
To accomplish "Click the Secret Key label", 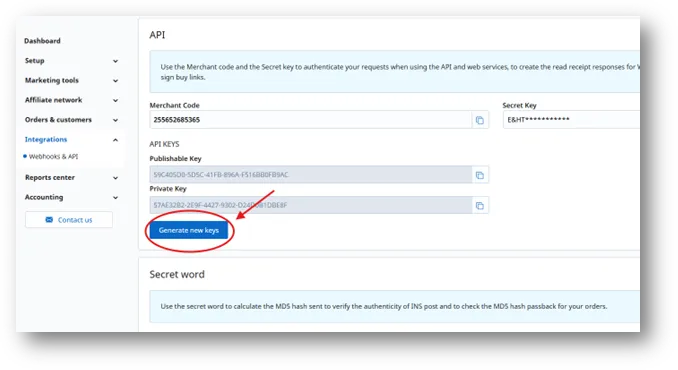I will click(519, 105).
